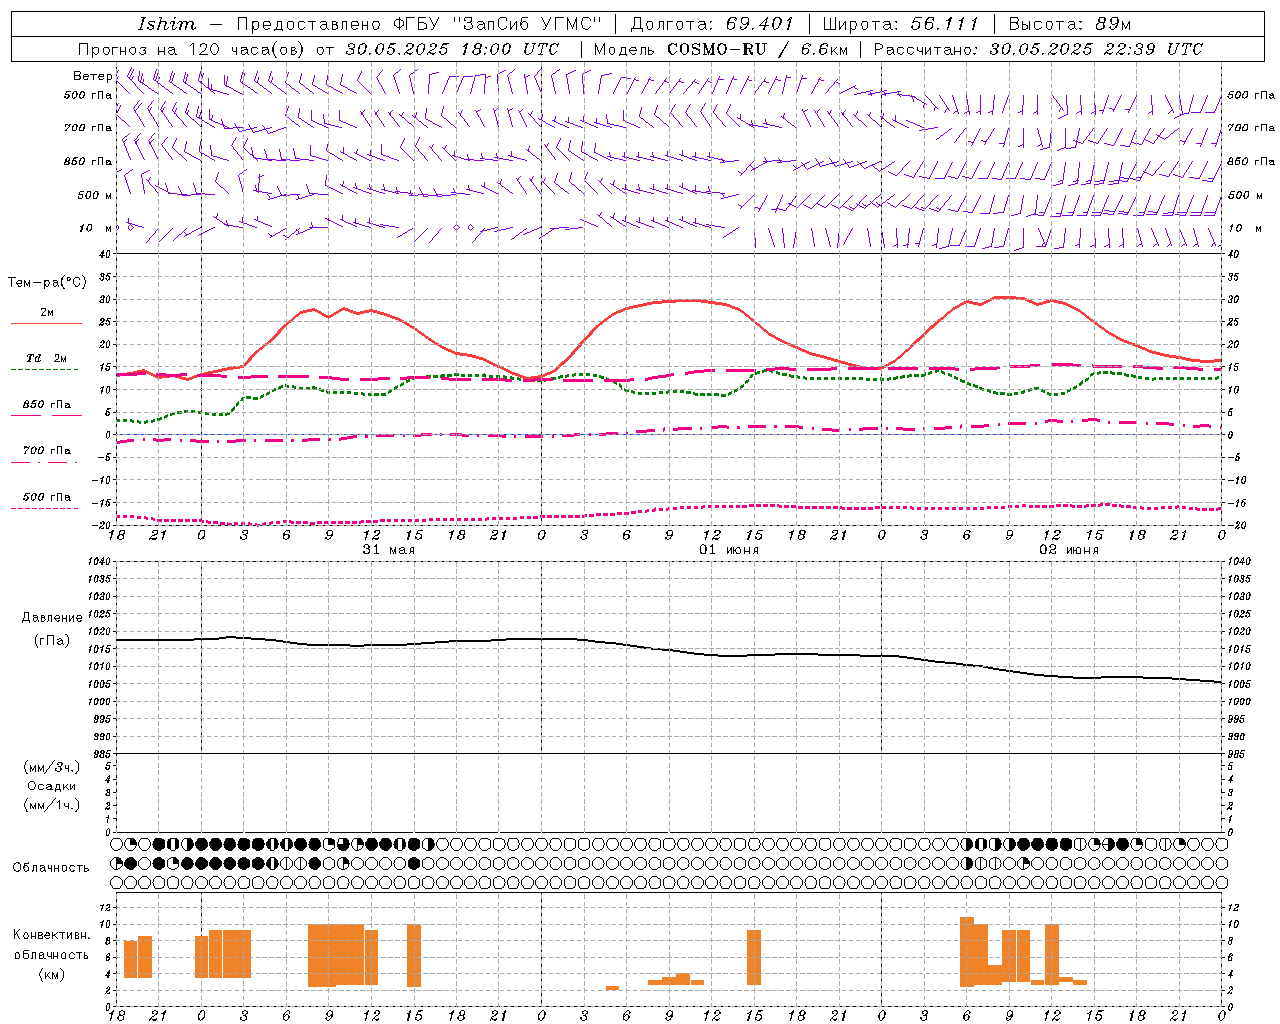Click the (км) unit label for convective clouds

[x=52, y=974]
